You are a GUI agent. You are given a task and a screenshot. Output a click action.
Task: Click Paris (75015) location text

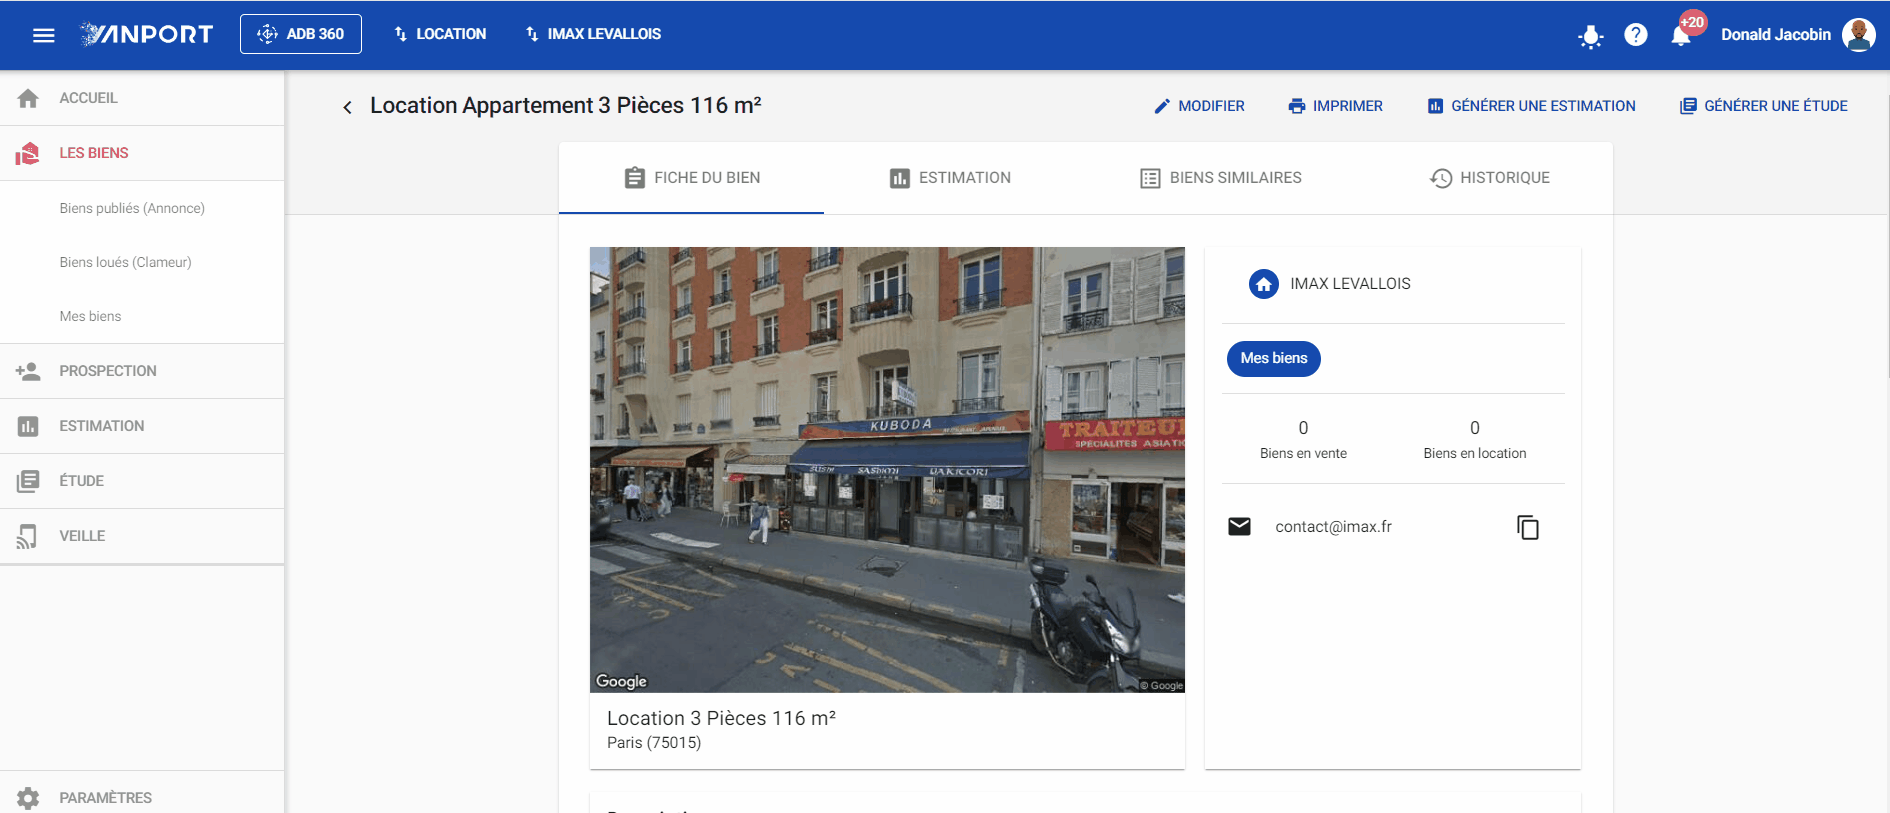(x=654, y=743)
